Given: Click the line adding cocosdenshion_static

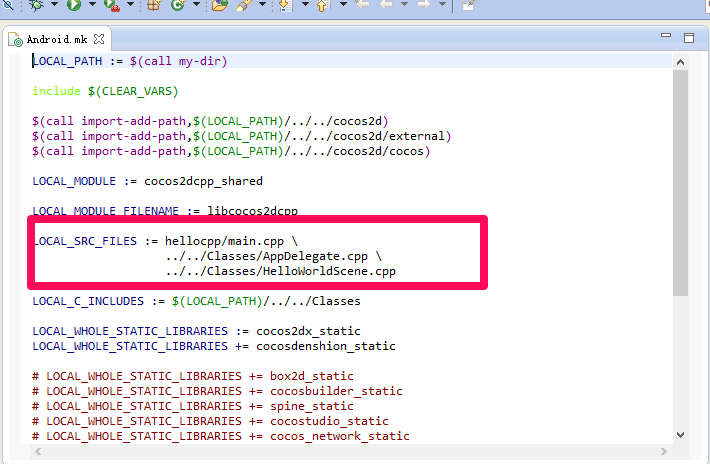Looking at the screenshot, I should click(x=214, y=346).
